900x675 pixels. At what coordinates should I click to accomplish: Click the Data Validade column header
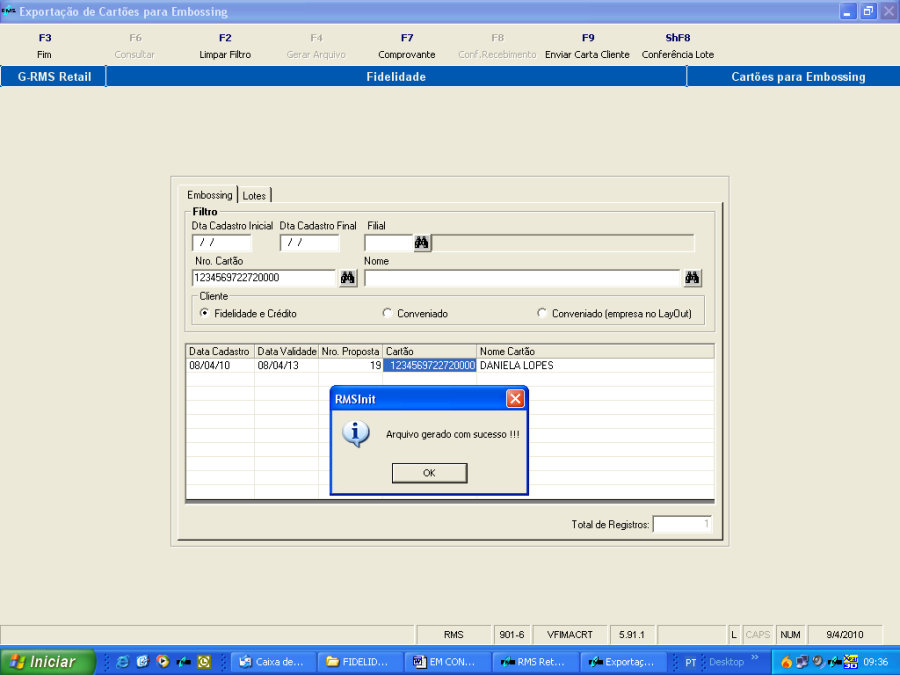(x=286, y=351)
